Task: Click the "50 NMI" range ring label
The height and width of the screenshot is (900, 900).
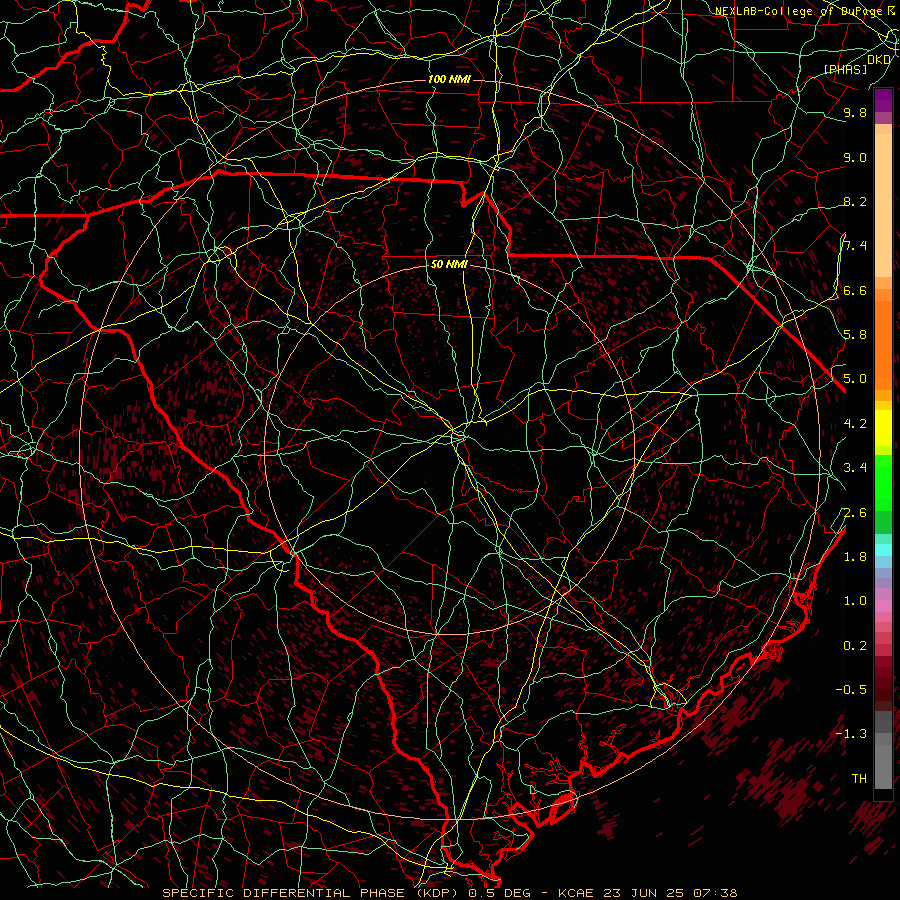Action: pos(449,264)
